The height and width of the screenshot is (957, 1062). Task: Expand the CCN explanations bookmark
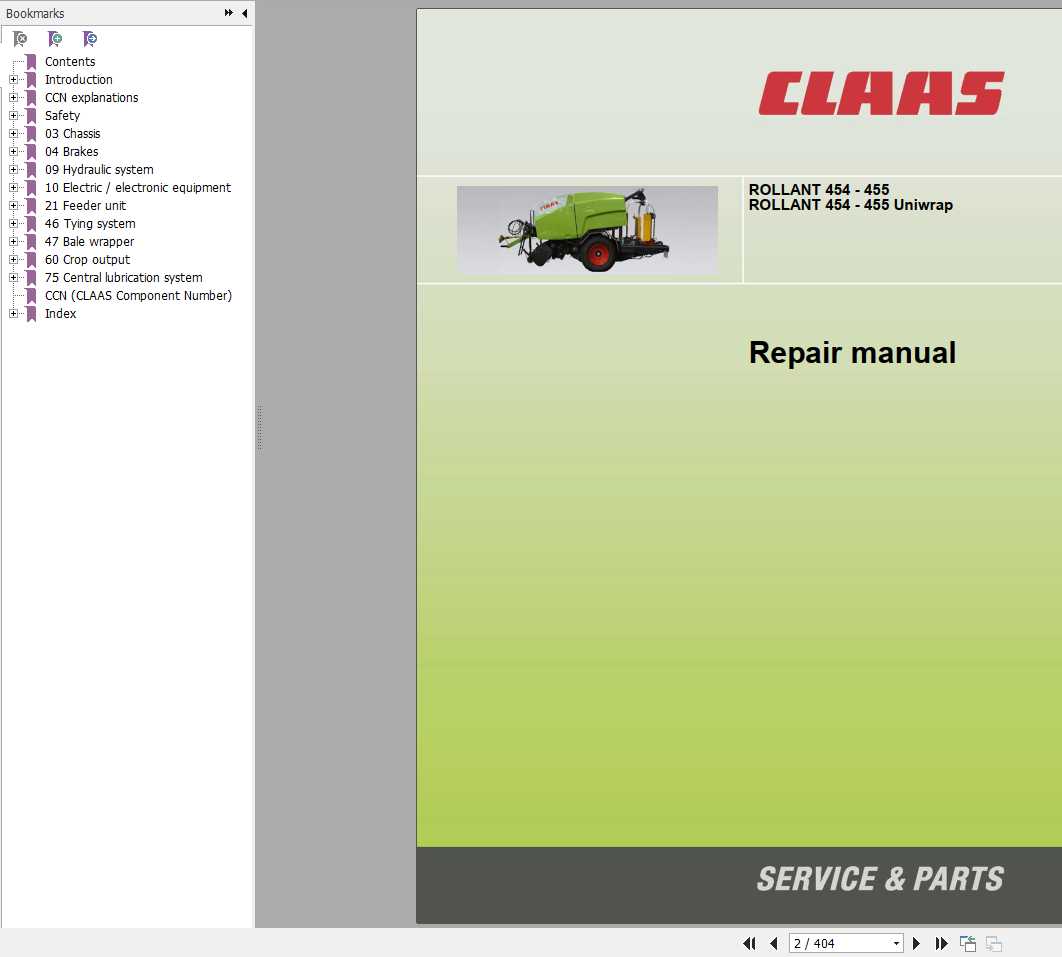click(x=13, y=98)
